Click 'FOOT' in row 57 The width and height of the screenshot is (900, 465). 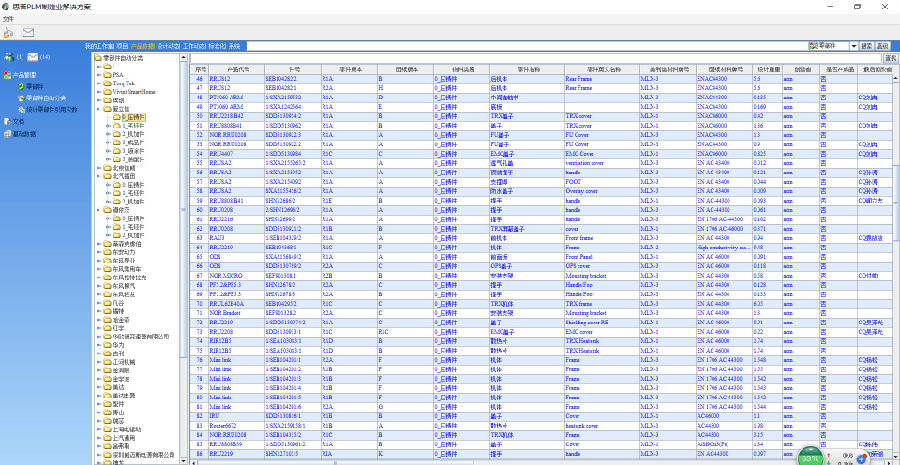tap(572, 182)
